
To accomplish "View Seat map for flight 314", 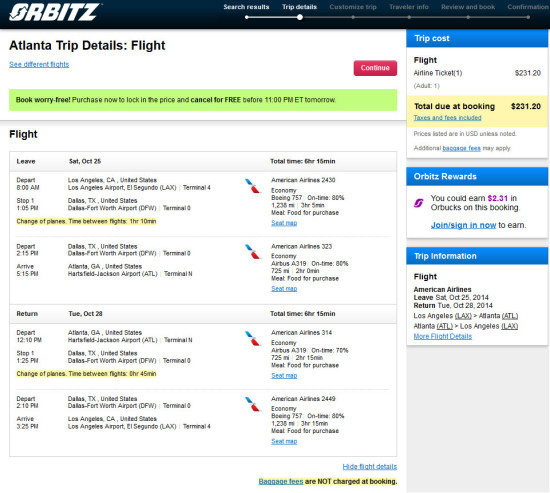I will (284, 375).
